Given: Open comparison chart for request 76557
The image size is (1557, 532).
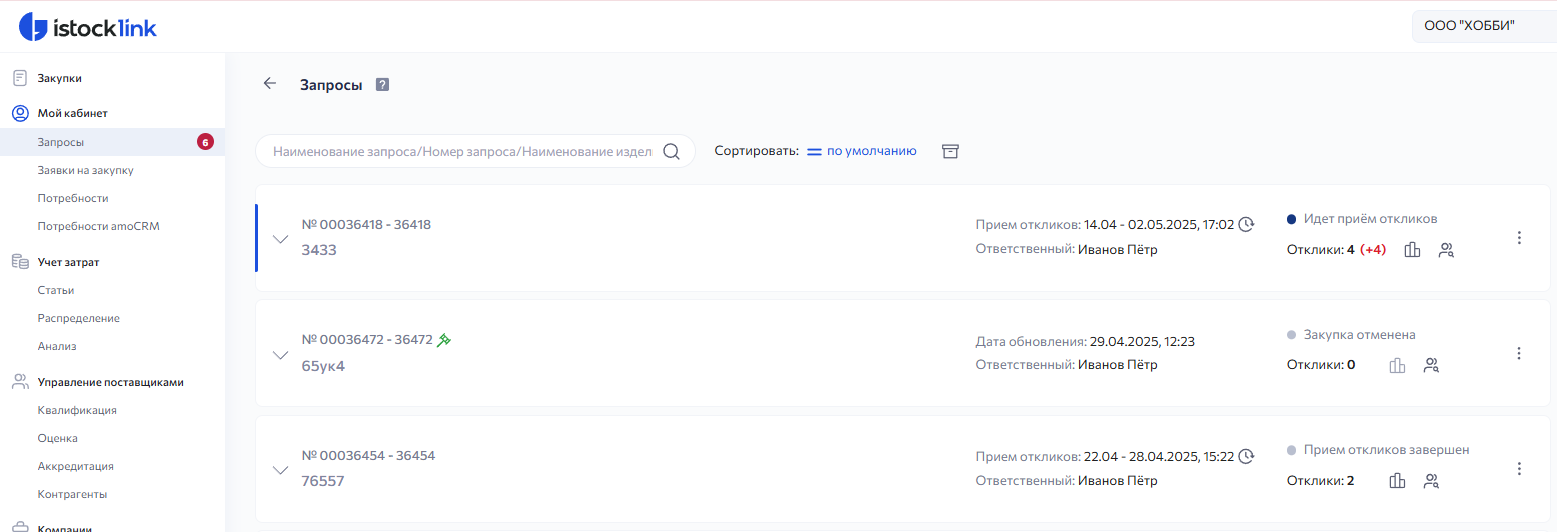Looking at the screenshot, I should click(x=1397, y=481).
